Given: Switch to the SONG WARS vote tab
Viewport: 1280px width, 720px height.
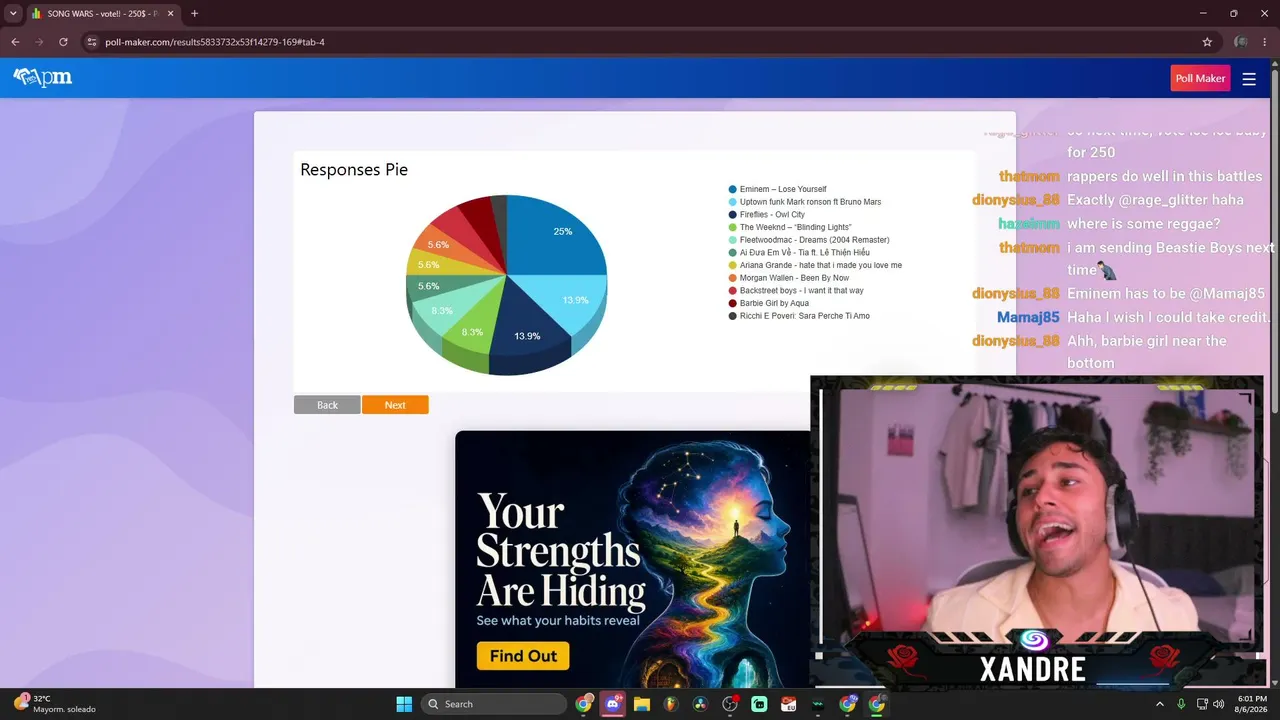Looking at the screenshot, I should [102, 13].
